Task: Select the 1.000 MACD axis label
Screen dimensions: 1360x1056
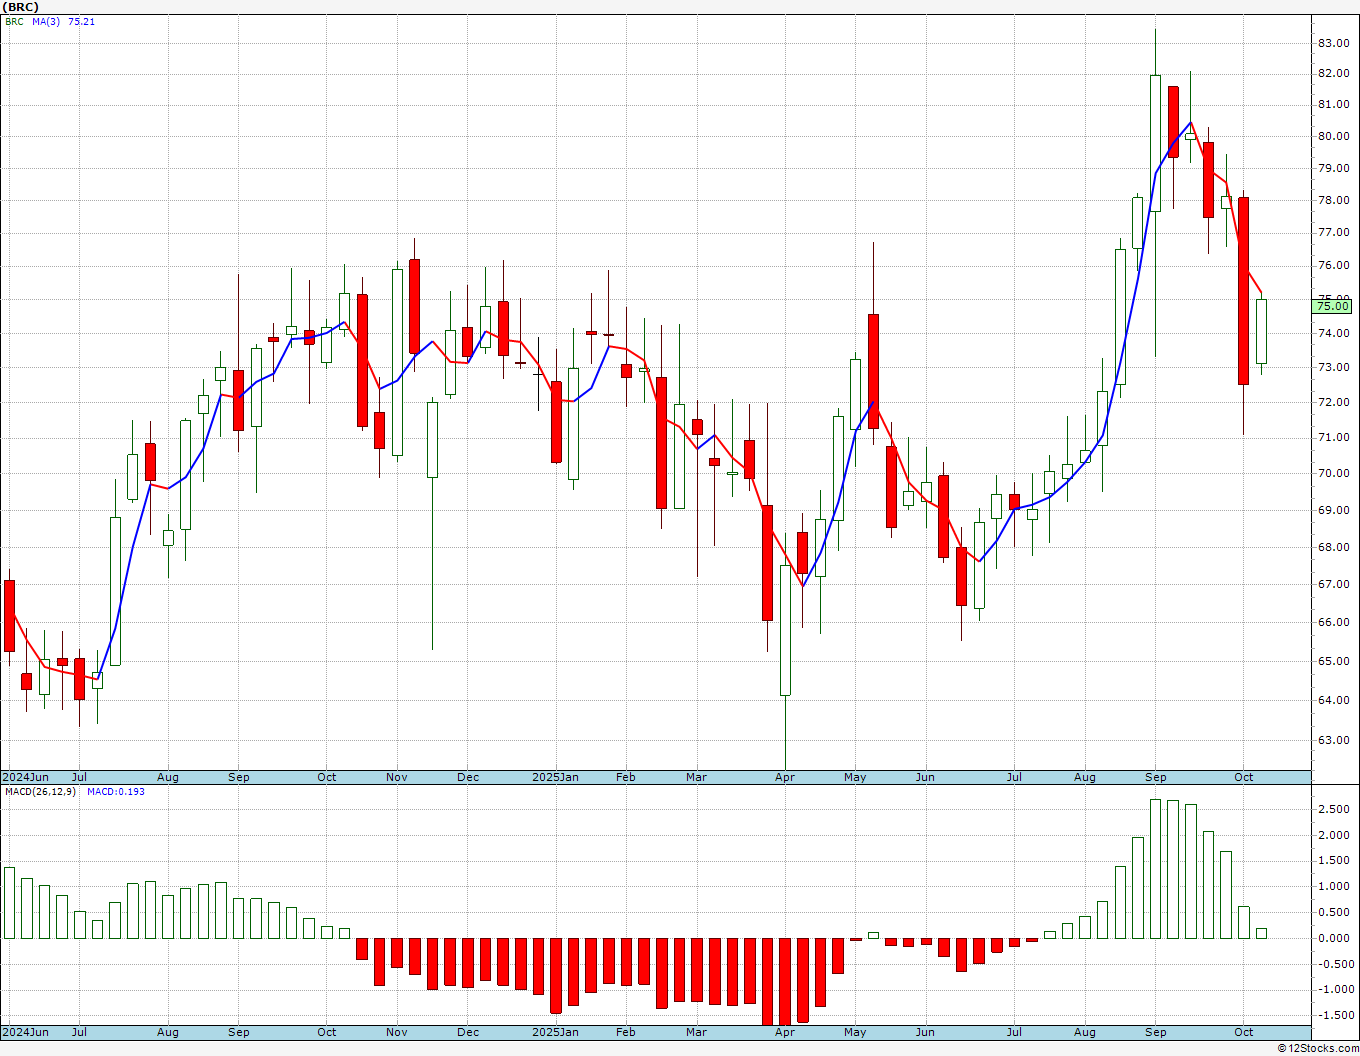Action: (1334, 887)
